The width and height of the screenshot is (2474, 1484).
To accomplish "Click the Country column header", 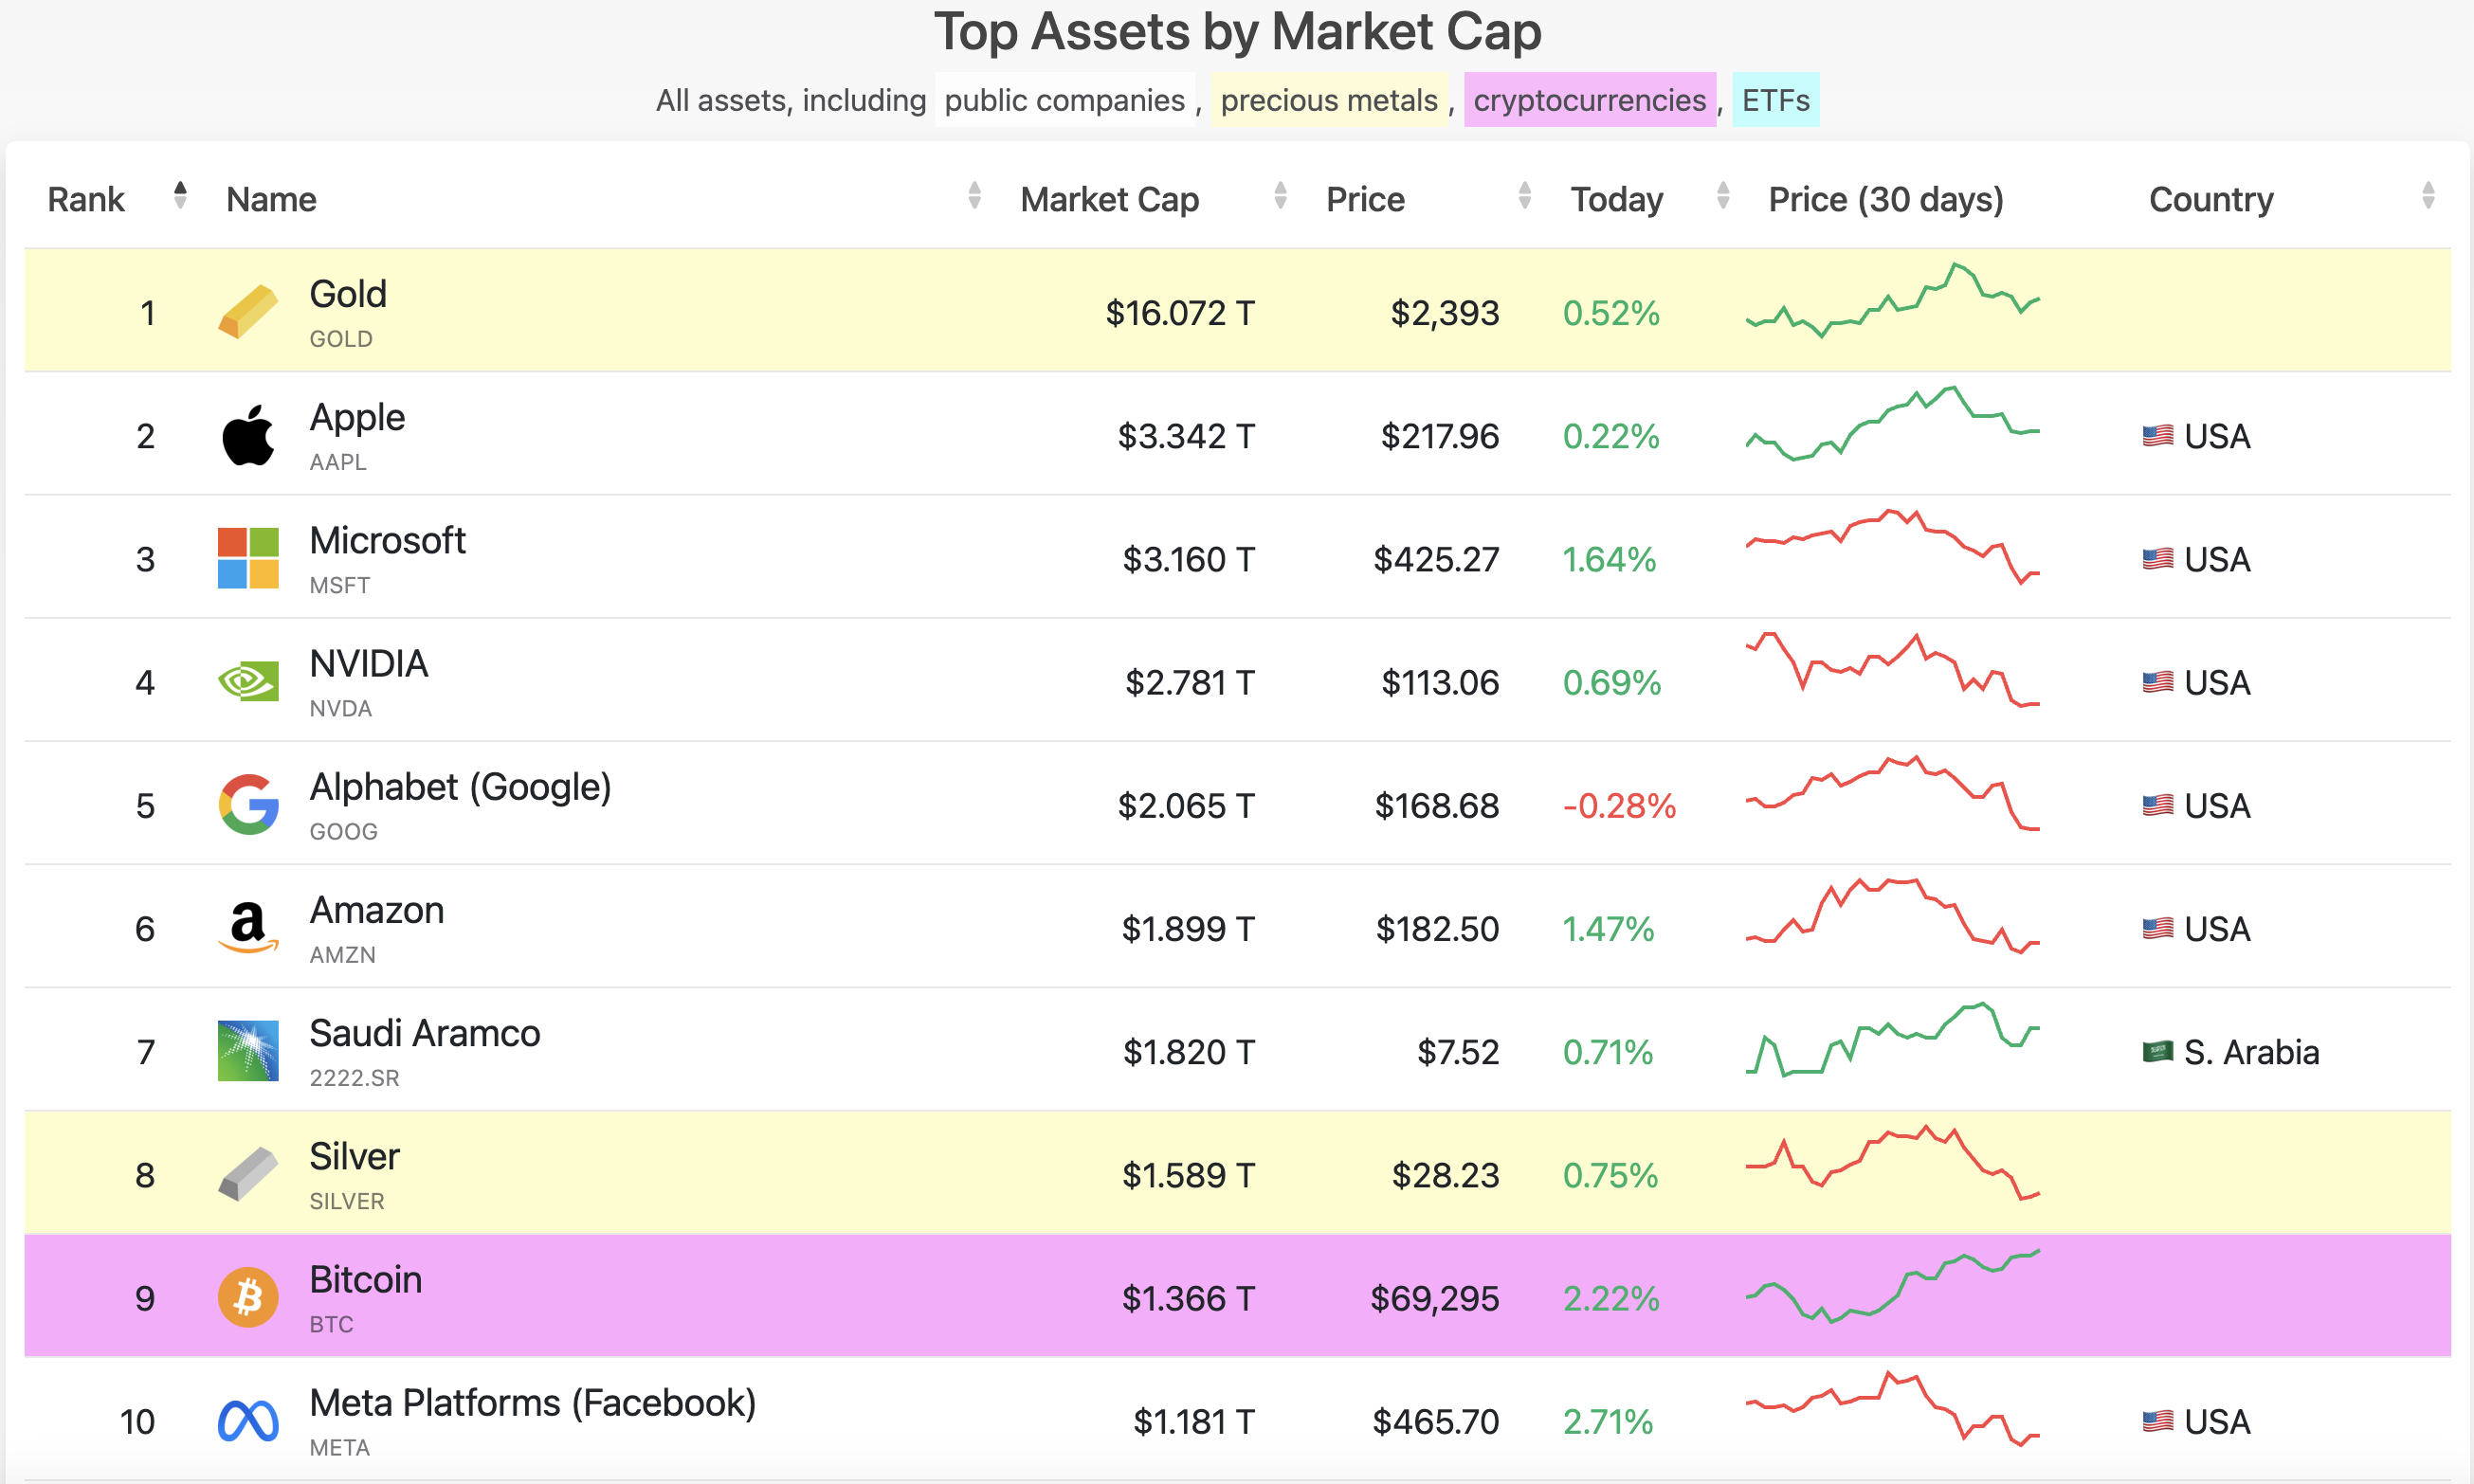I will 2211,199.
